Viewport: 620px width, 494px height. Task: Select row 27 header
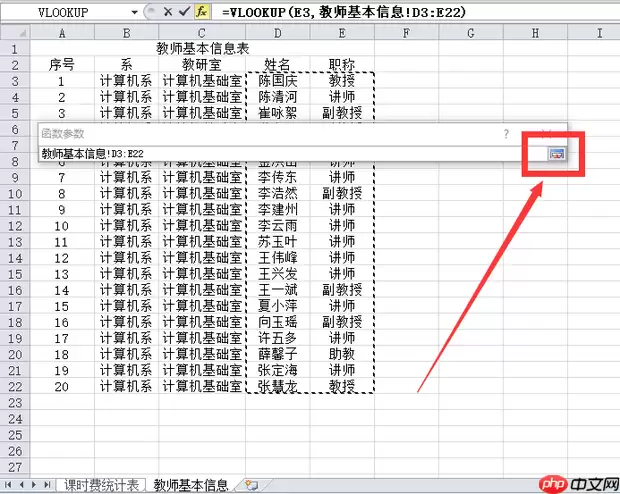15,467
